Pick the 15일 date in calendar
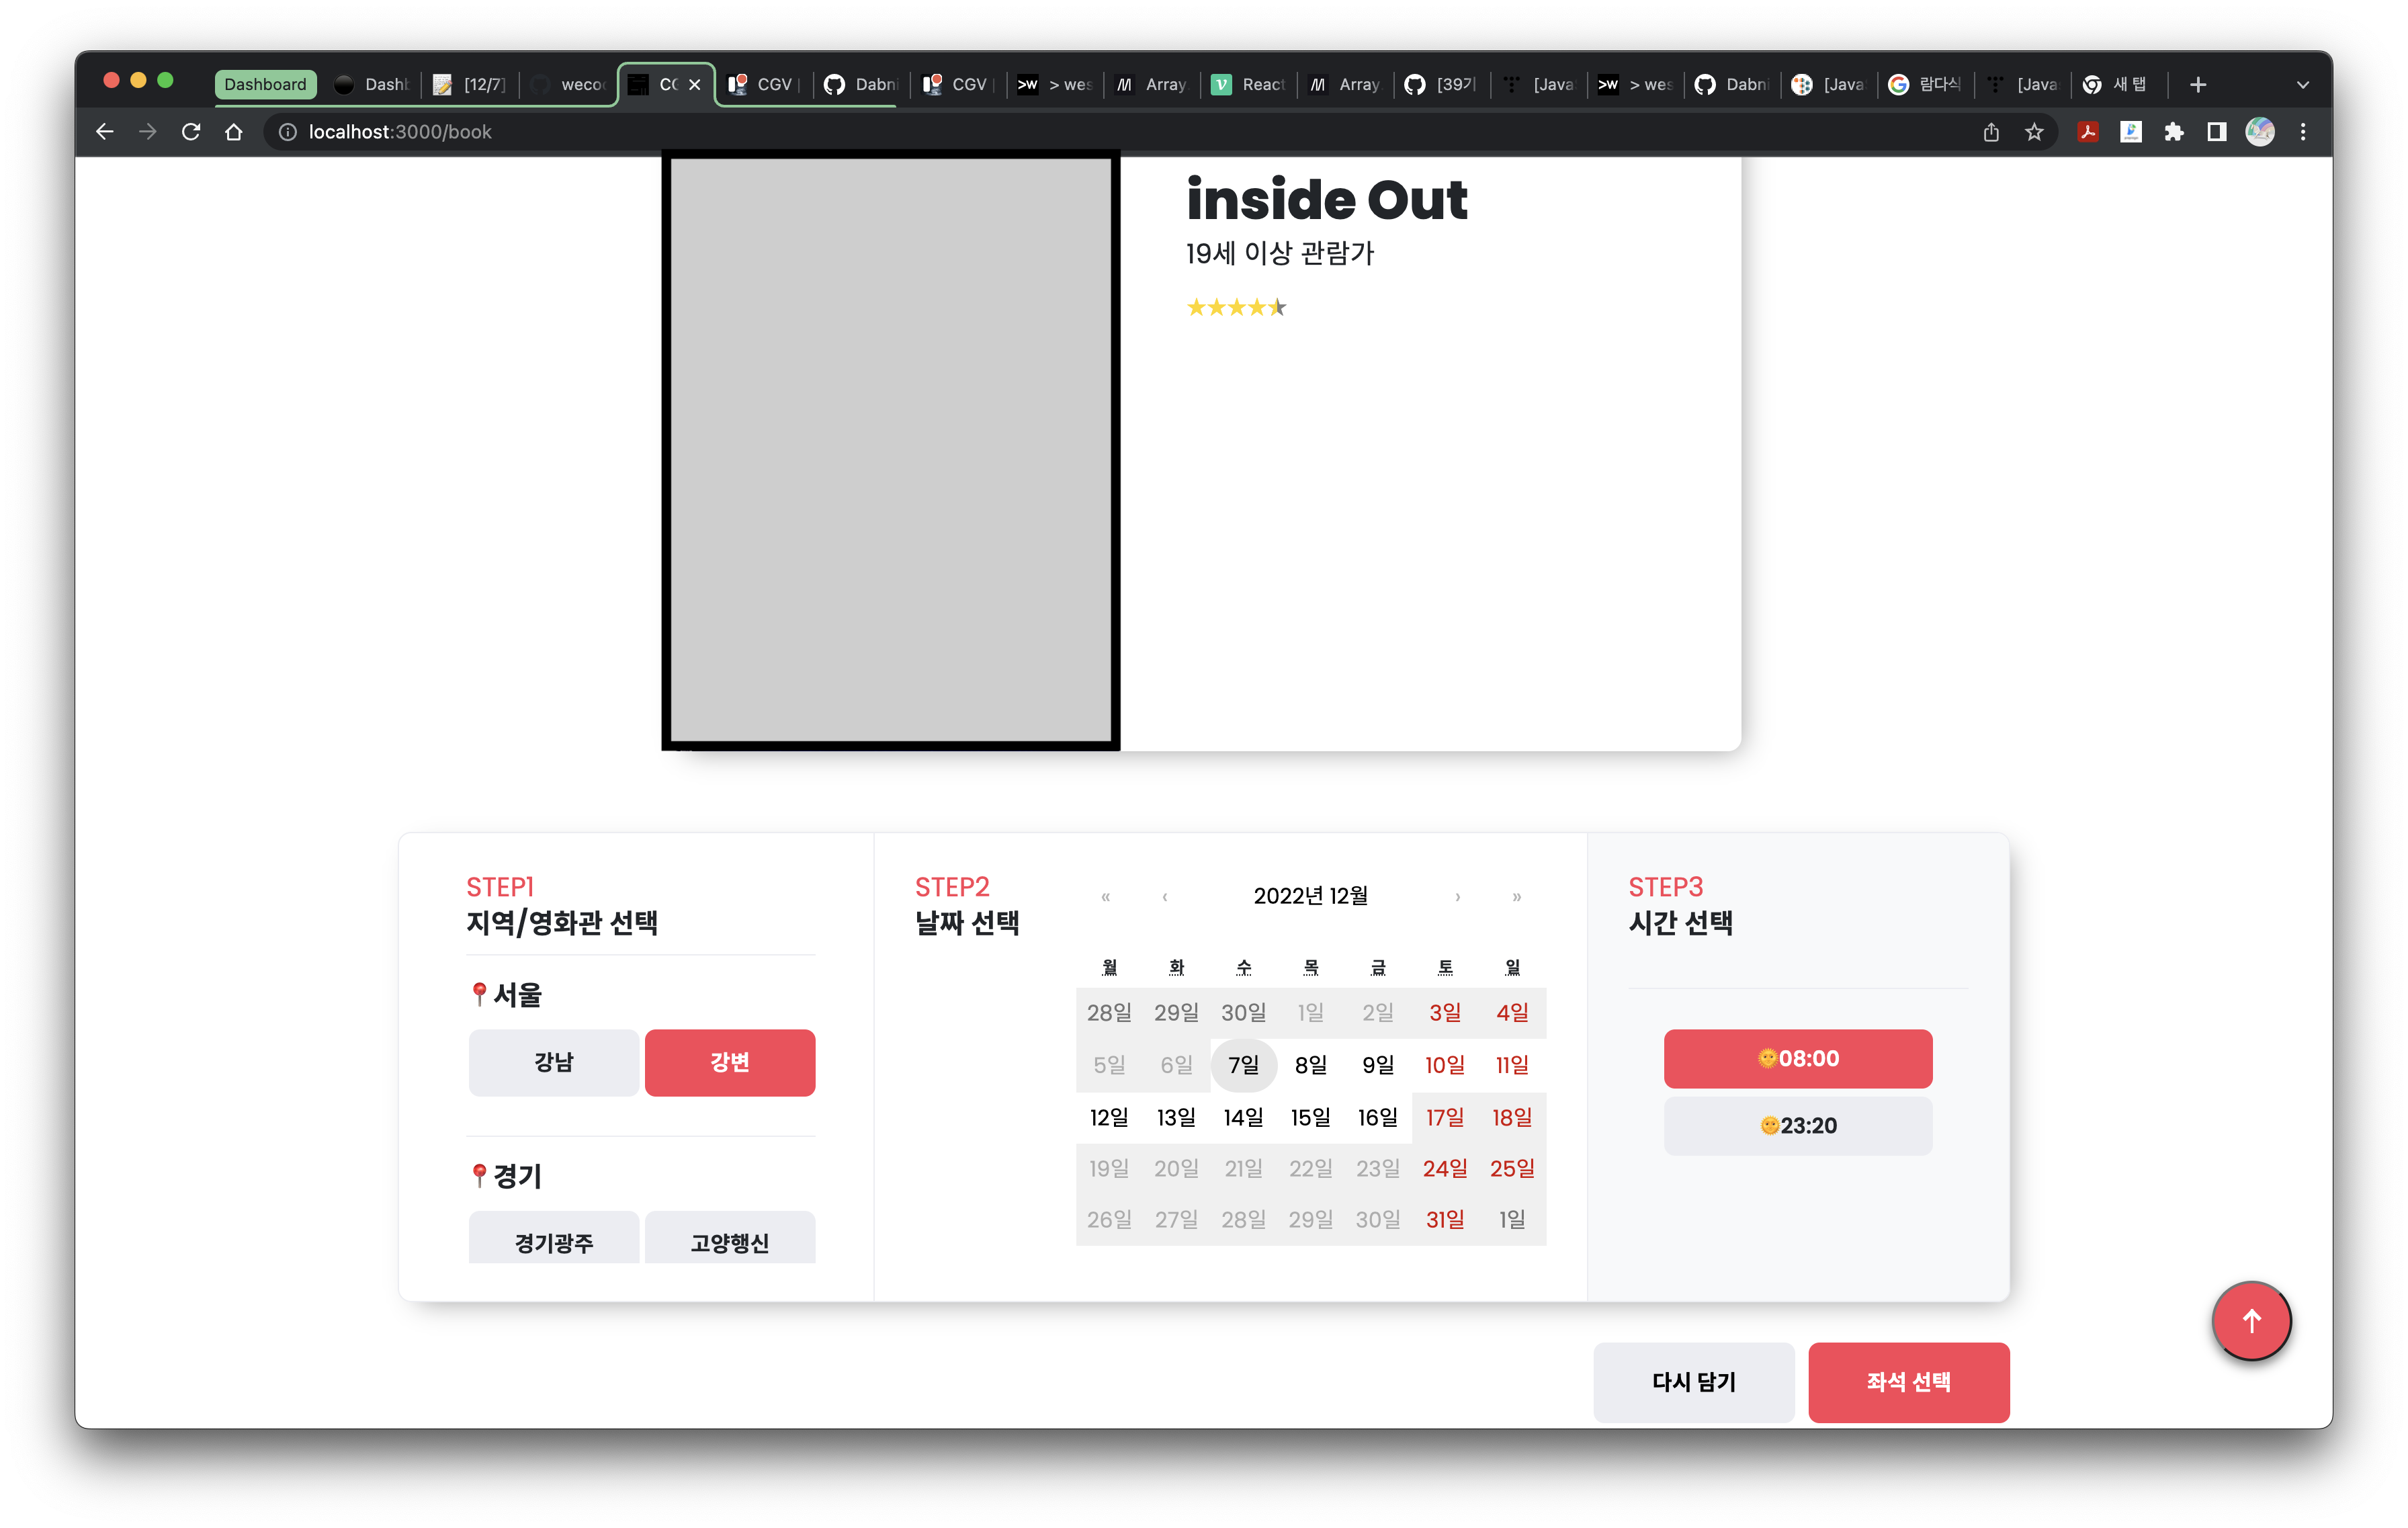 [1310, 1117]
